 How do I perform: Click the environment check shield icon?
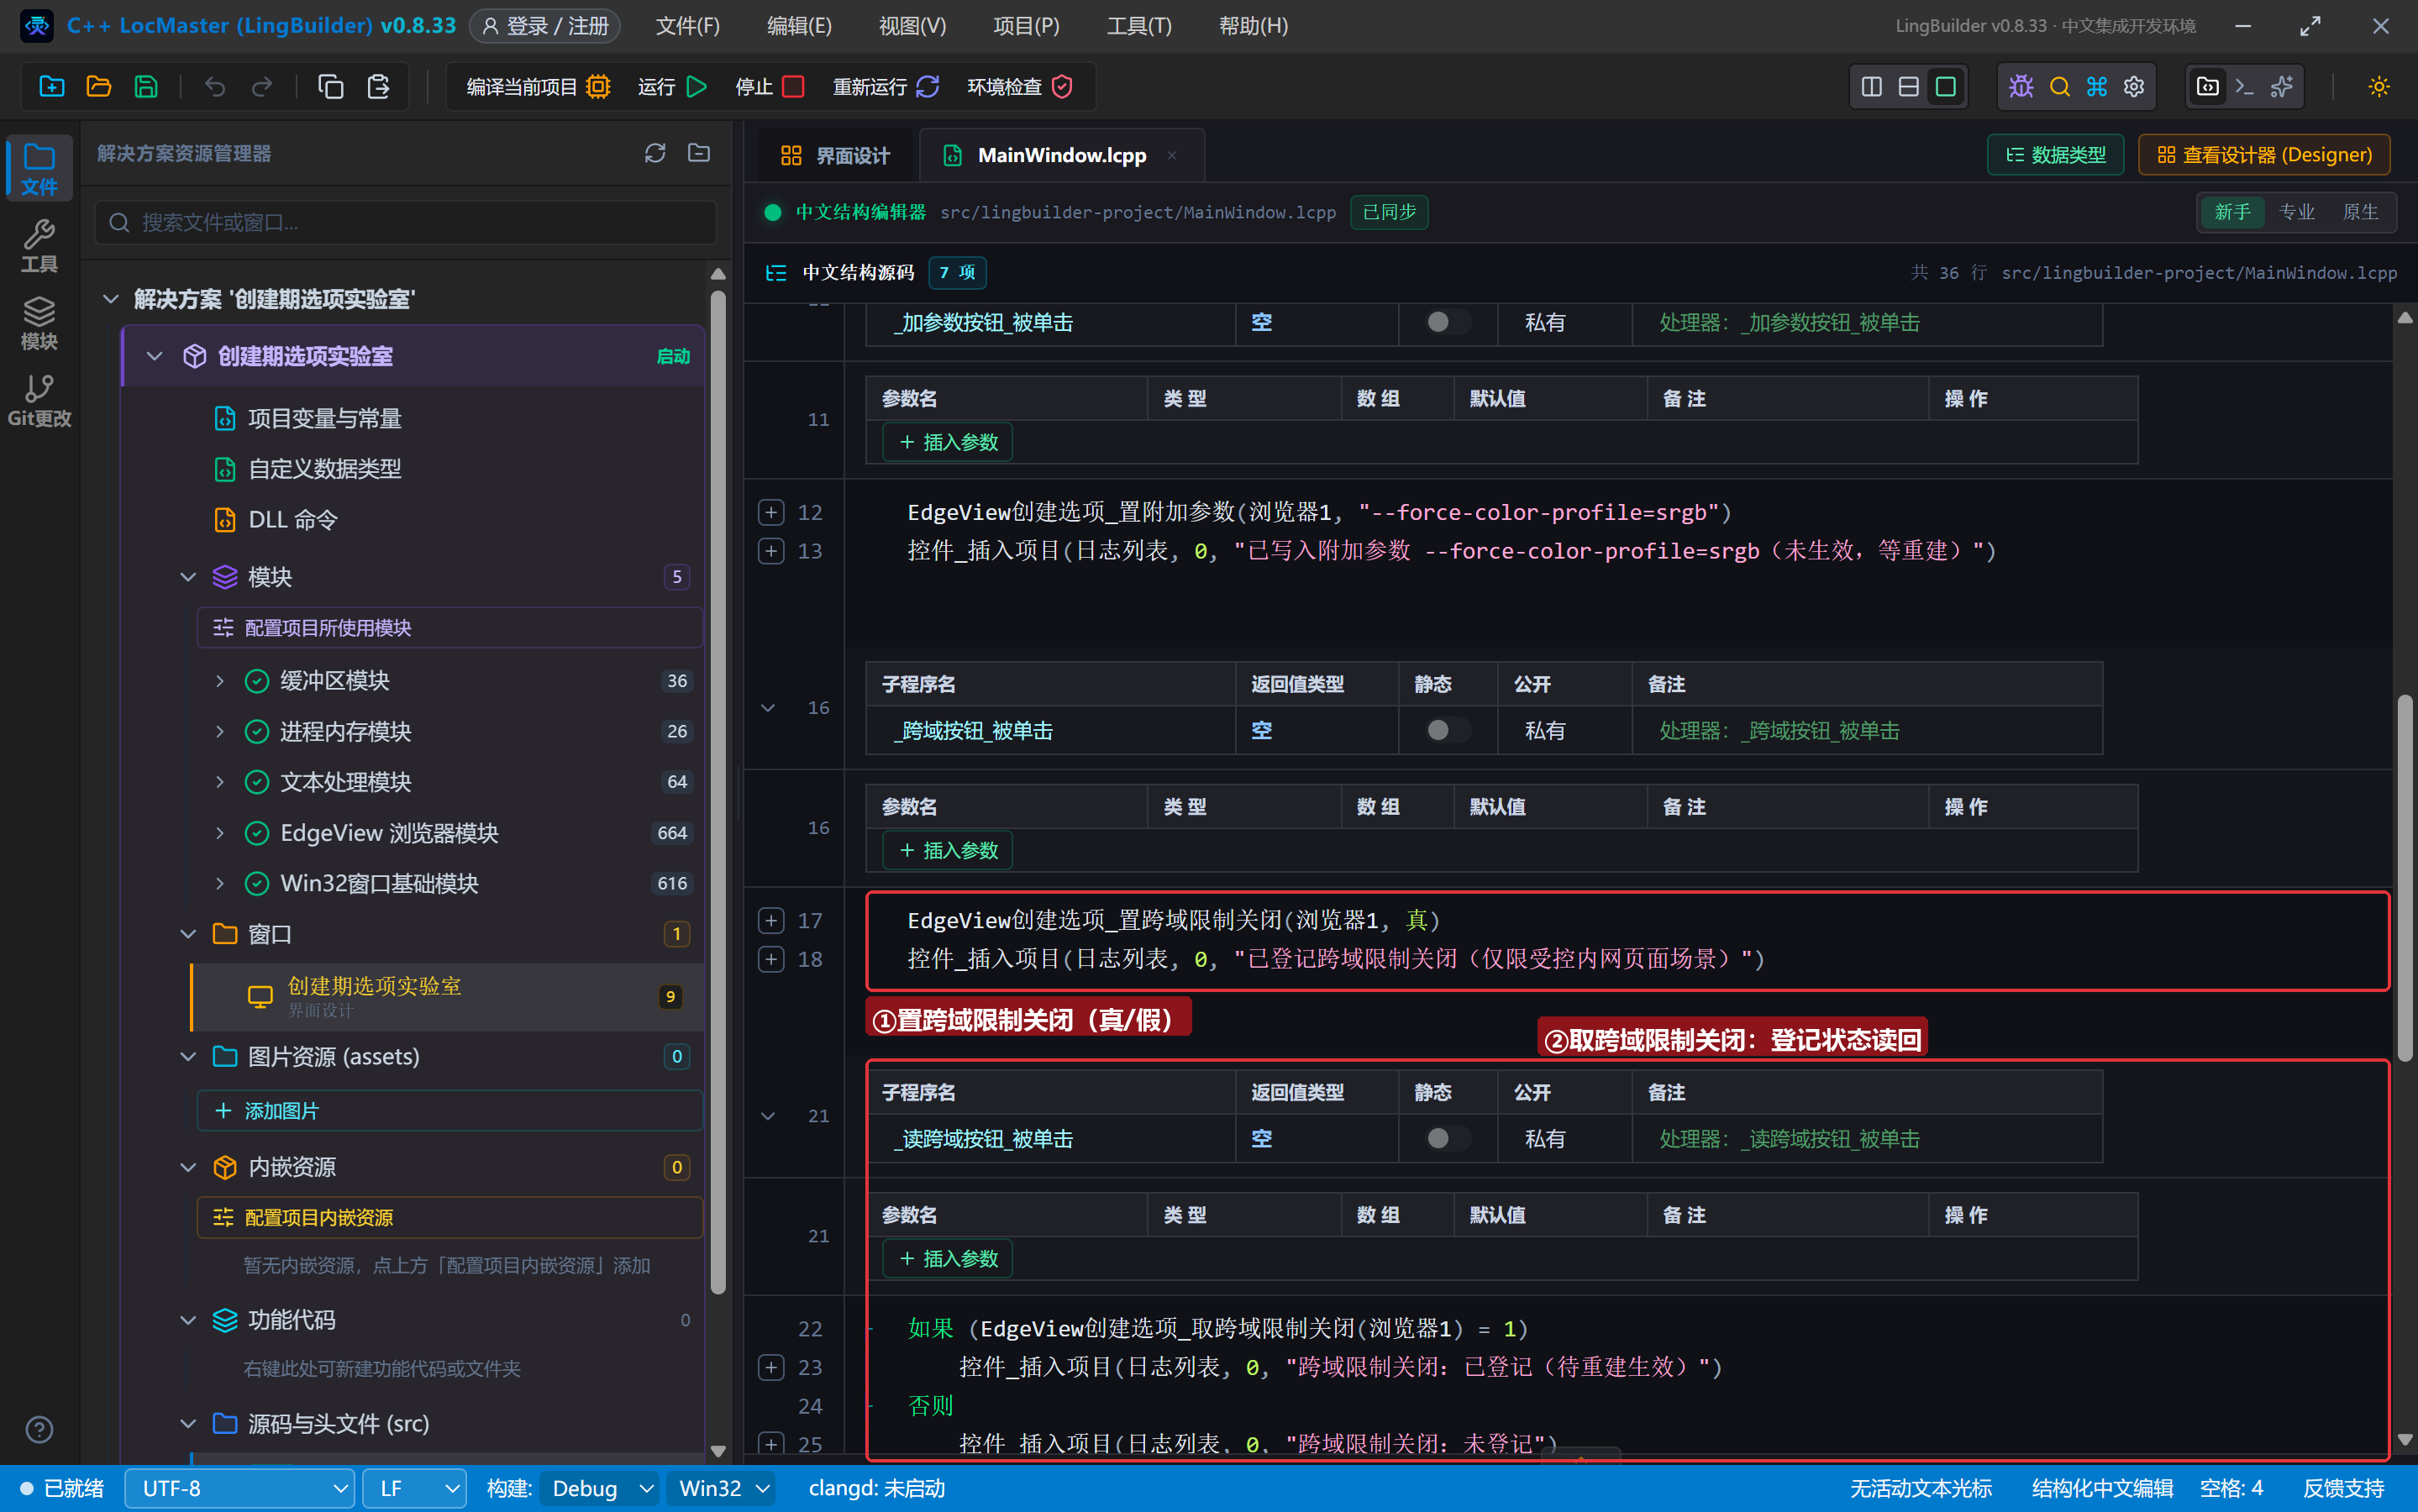coord(1062,87)
